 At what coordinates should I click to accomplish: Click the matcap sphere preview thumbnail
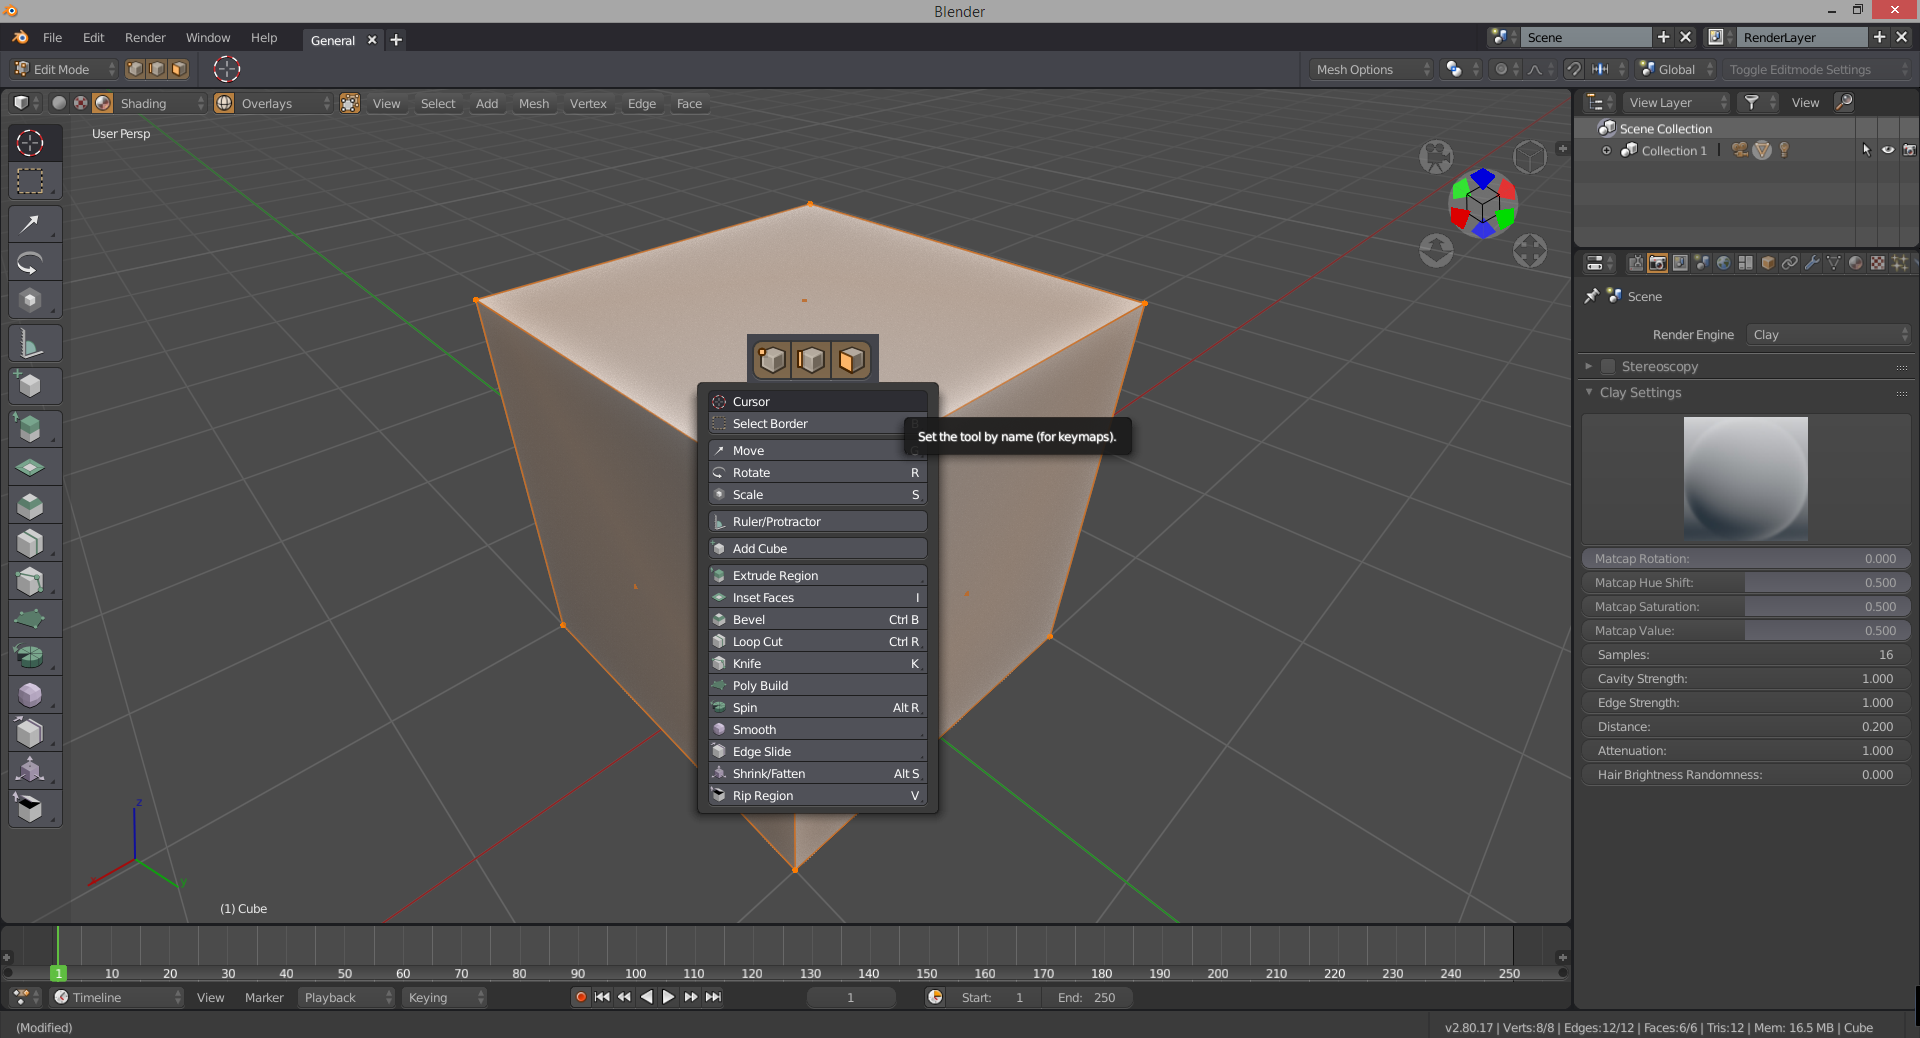1745,478
